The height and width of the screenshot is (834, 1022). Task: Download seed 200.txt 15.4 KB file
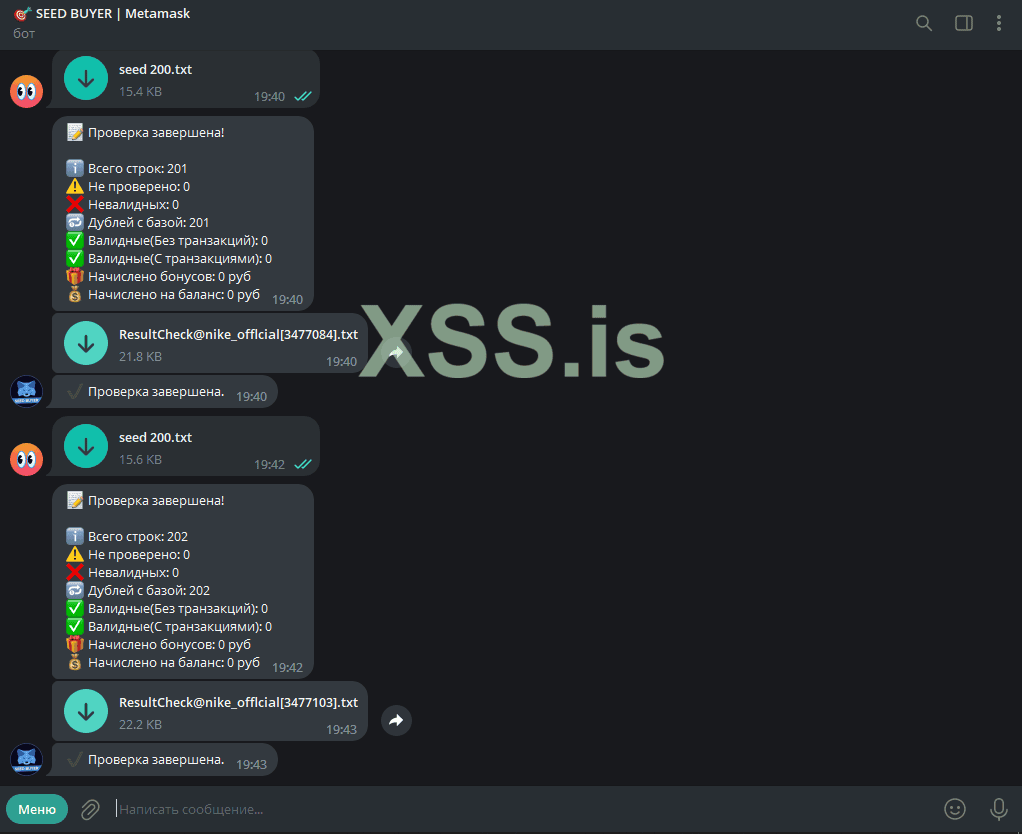point(86,78)
